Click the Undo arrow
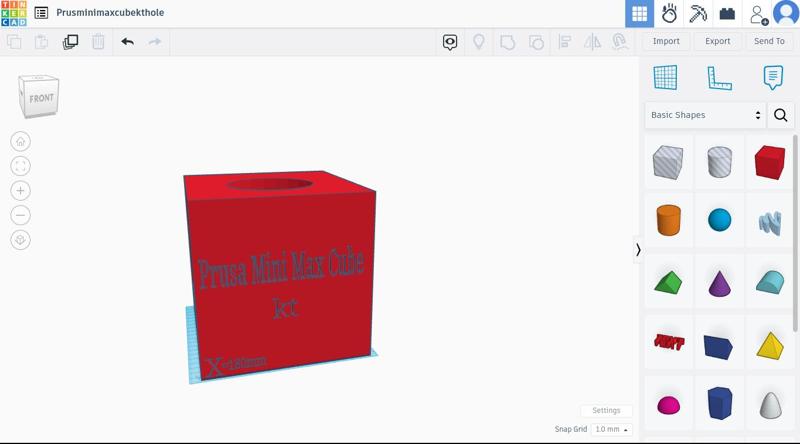Viewport: 800px width, 444px height. [128, 42]
